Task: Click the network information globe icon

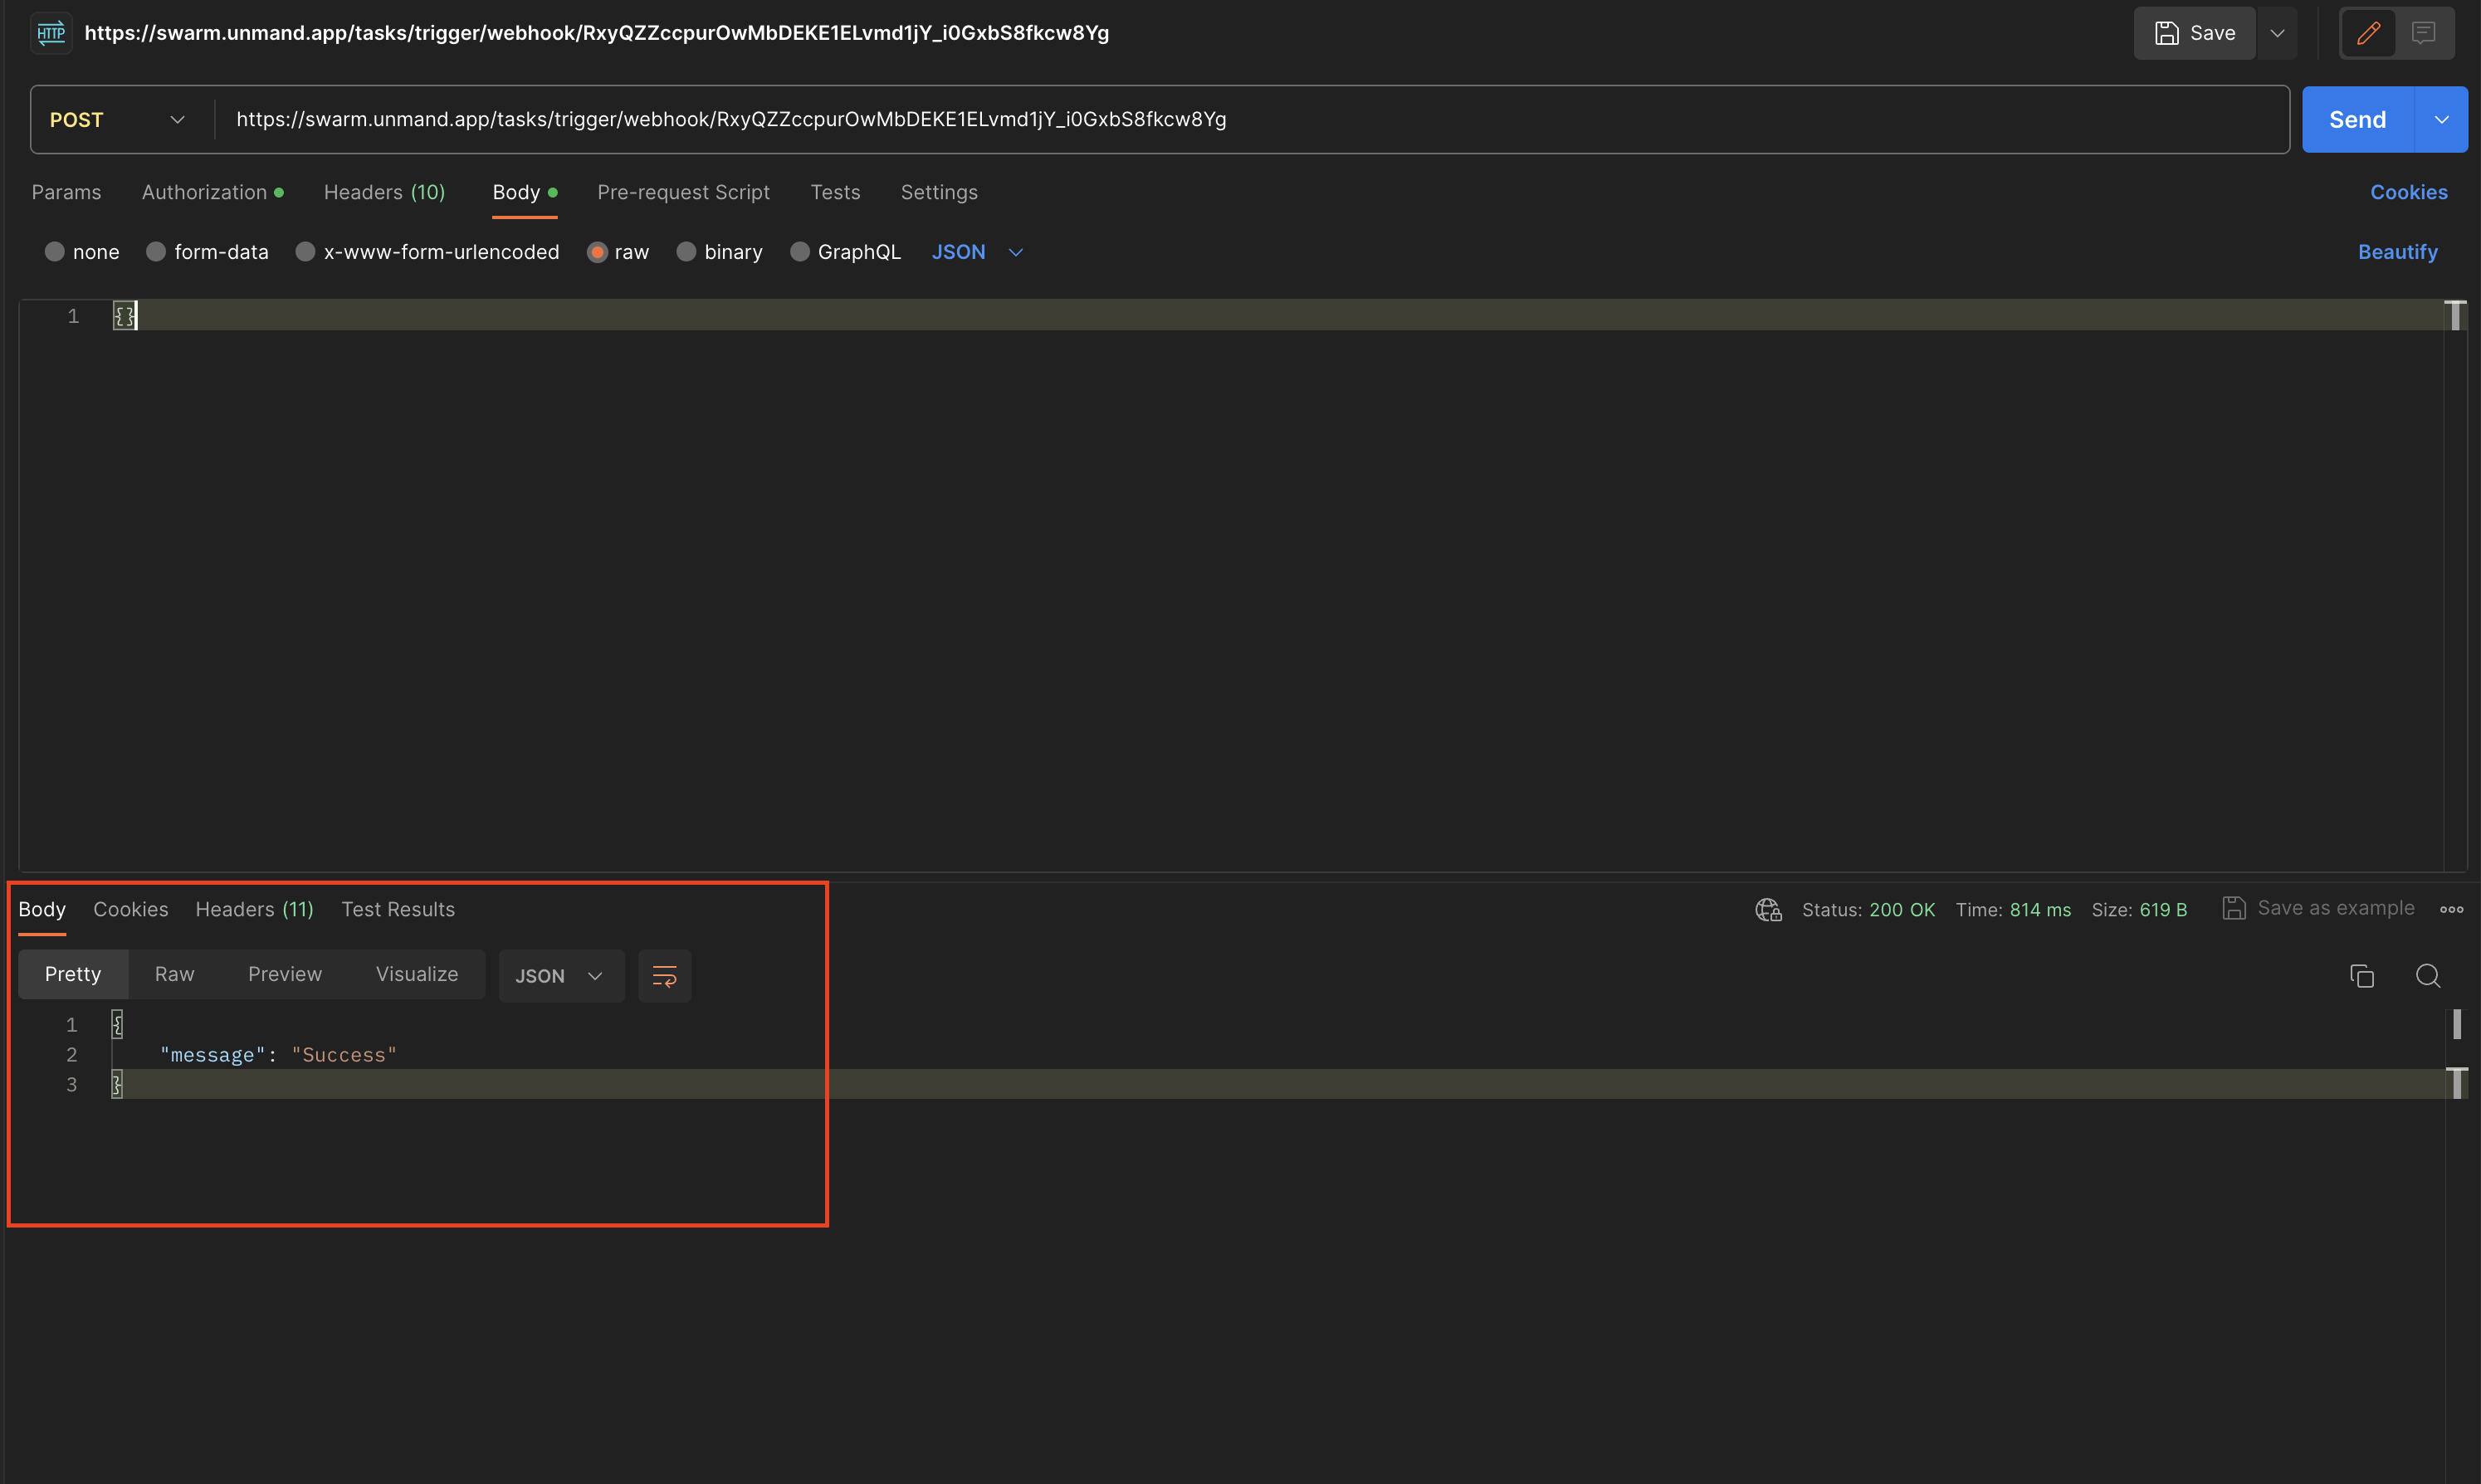Action: pos(1767,909)
